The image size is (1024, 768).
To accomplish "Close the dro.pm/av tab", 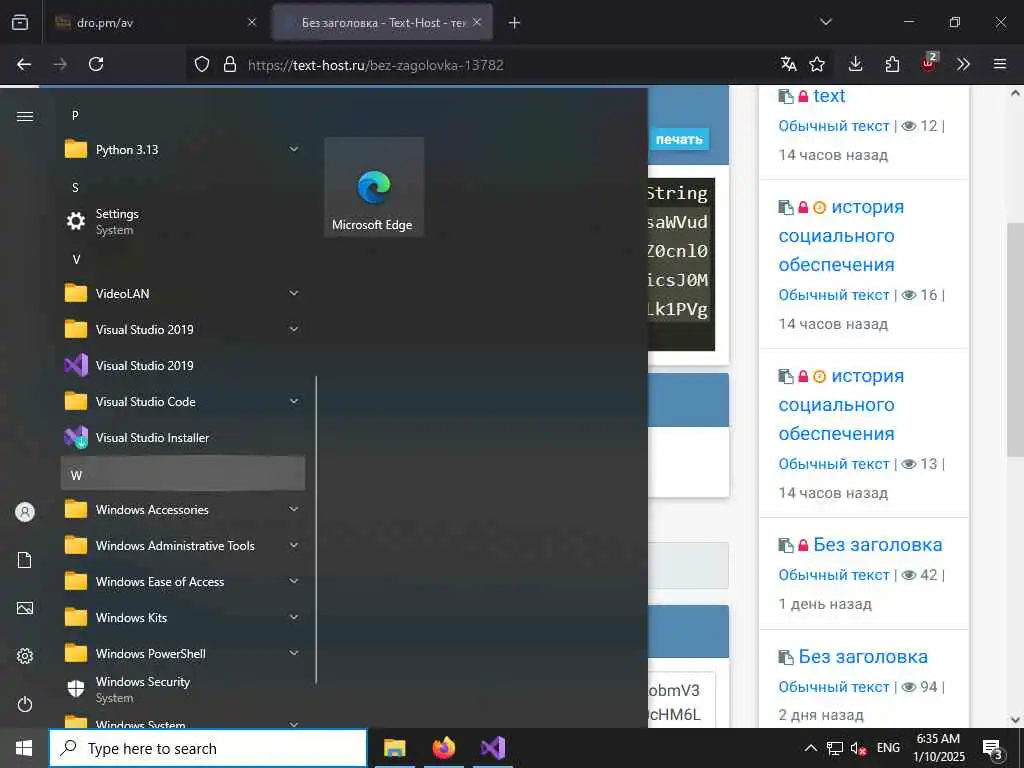I will 252,22.
